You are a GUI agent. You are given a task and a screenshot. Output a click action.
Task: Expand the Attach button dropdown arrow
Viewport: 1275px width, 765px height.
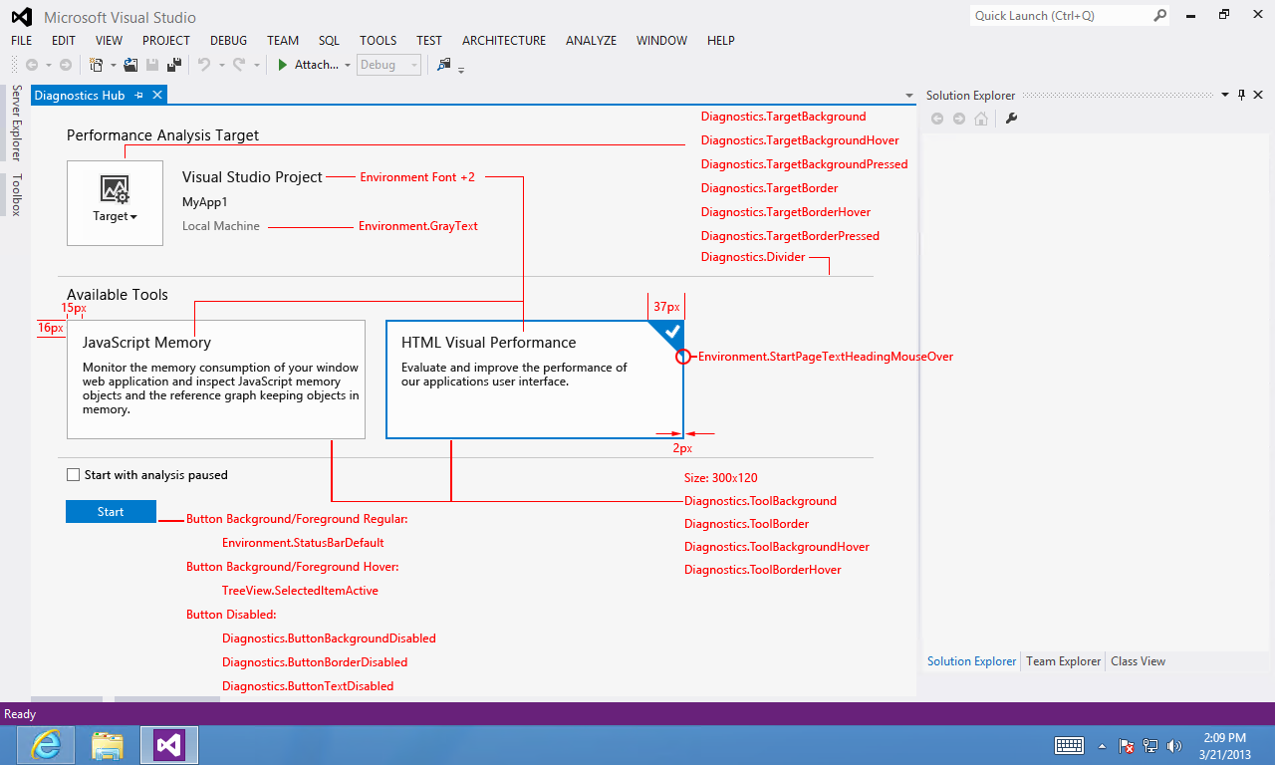pos(347,66)
